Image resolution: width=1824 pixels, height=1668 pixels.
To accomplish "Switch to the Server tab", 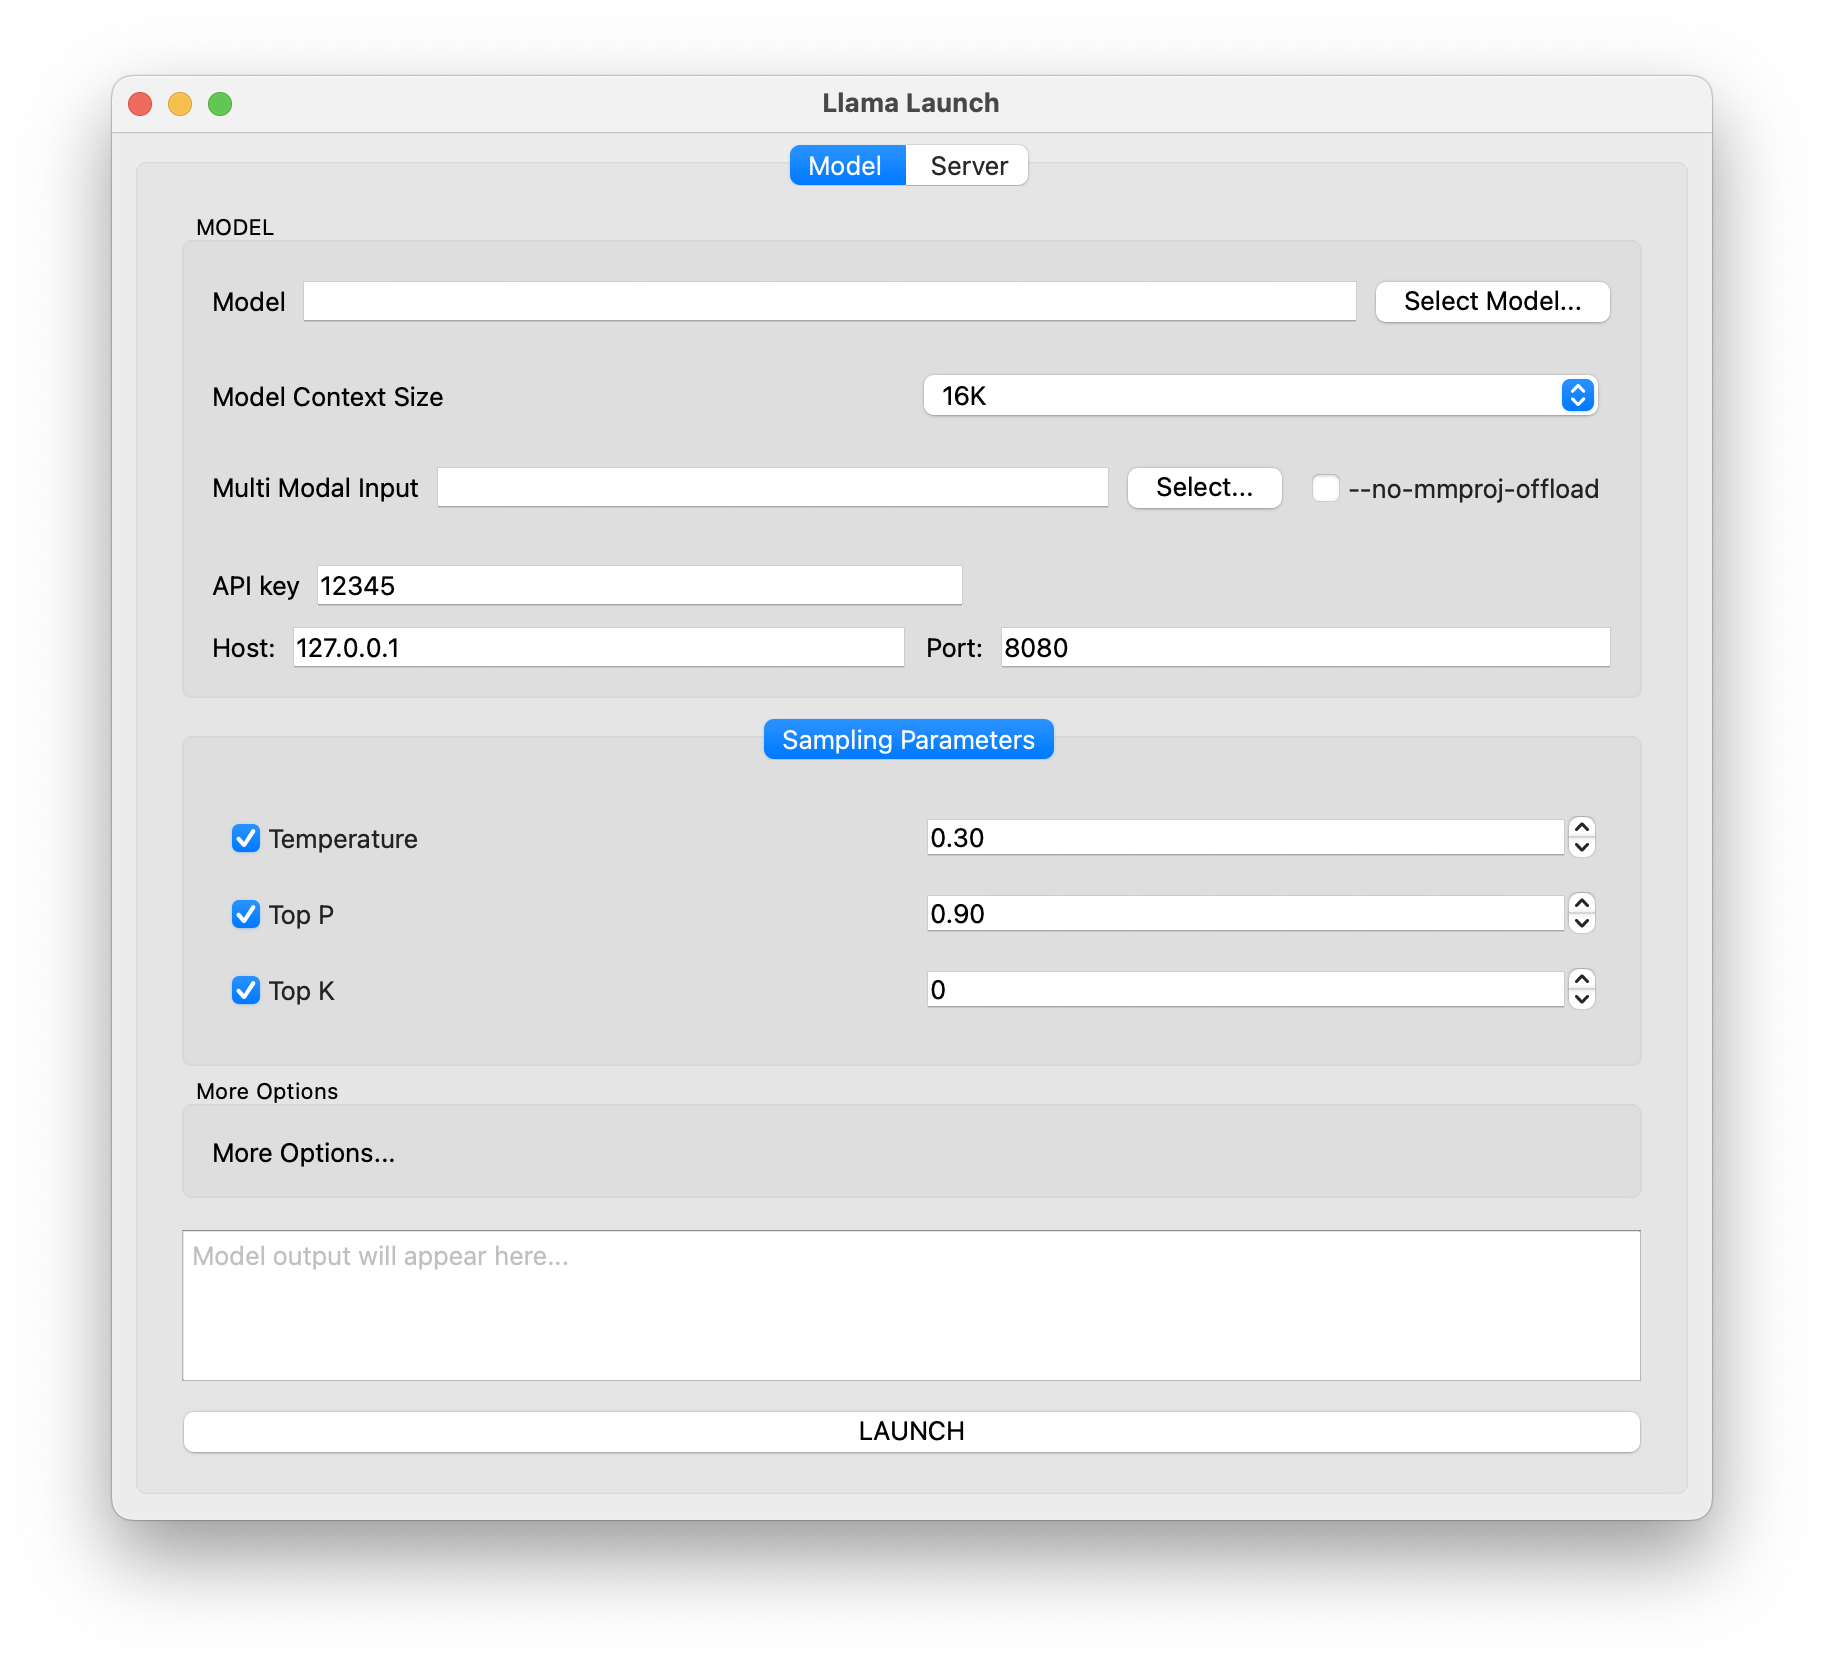I will pyautogui.click(x=968, y=165).
